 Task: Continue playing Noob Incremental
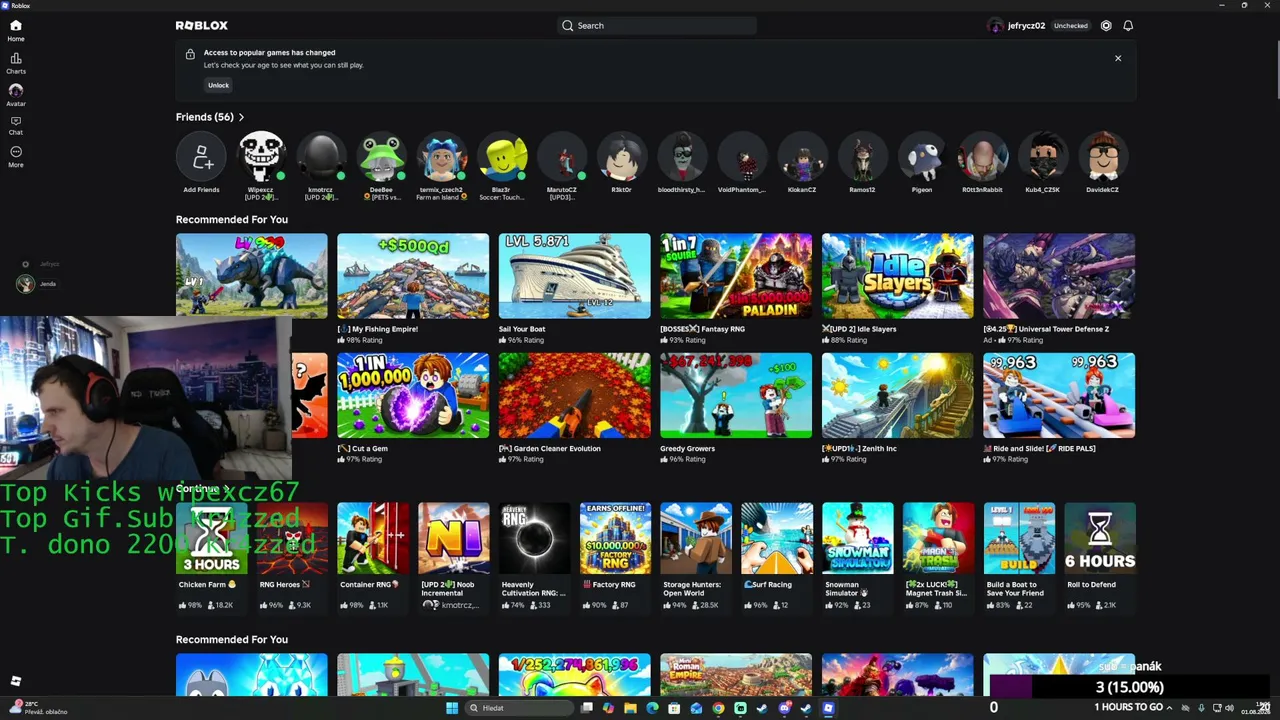pos(454,539)
